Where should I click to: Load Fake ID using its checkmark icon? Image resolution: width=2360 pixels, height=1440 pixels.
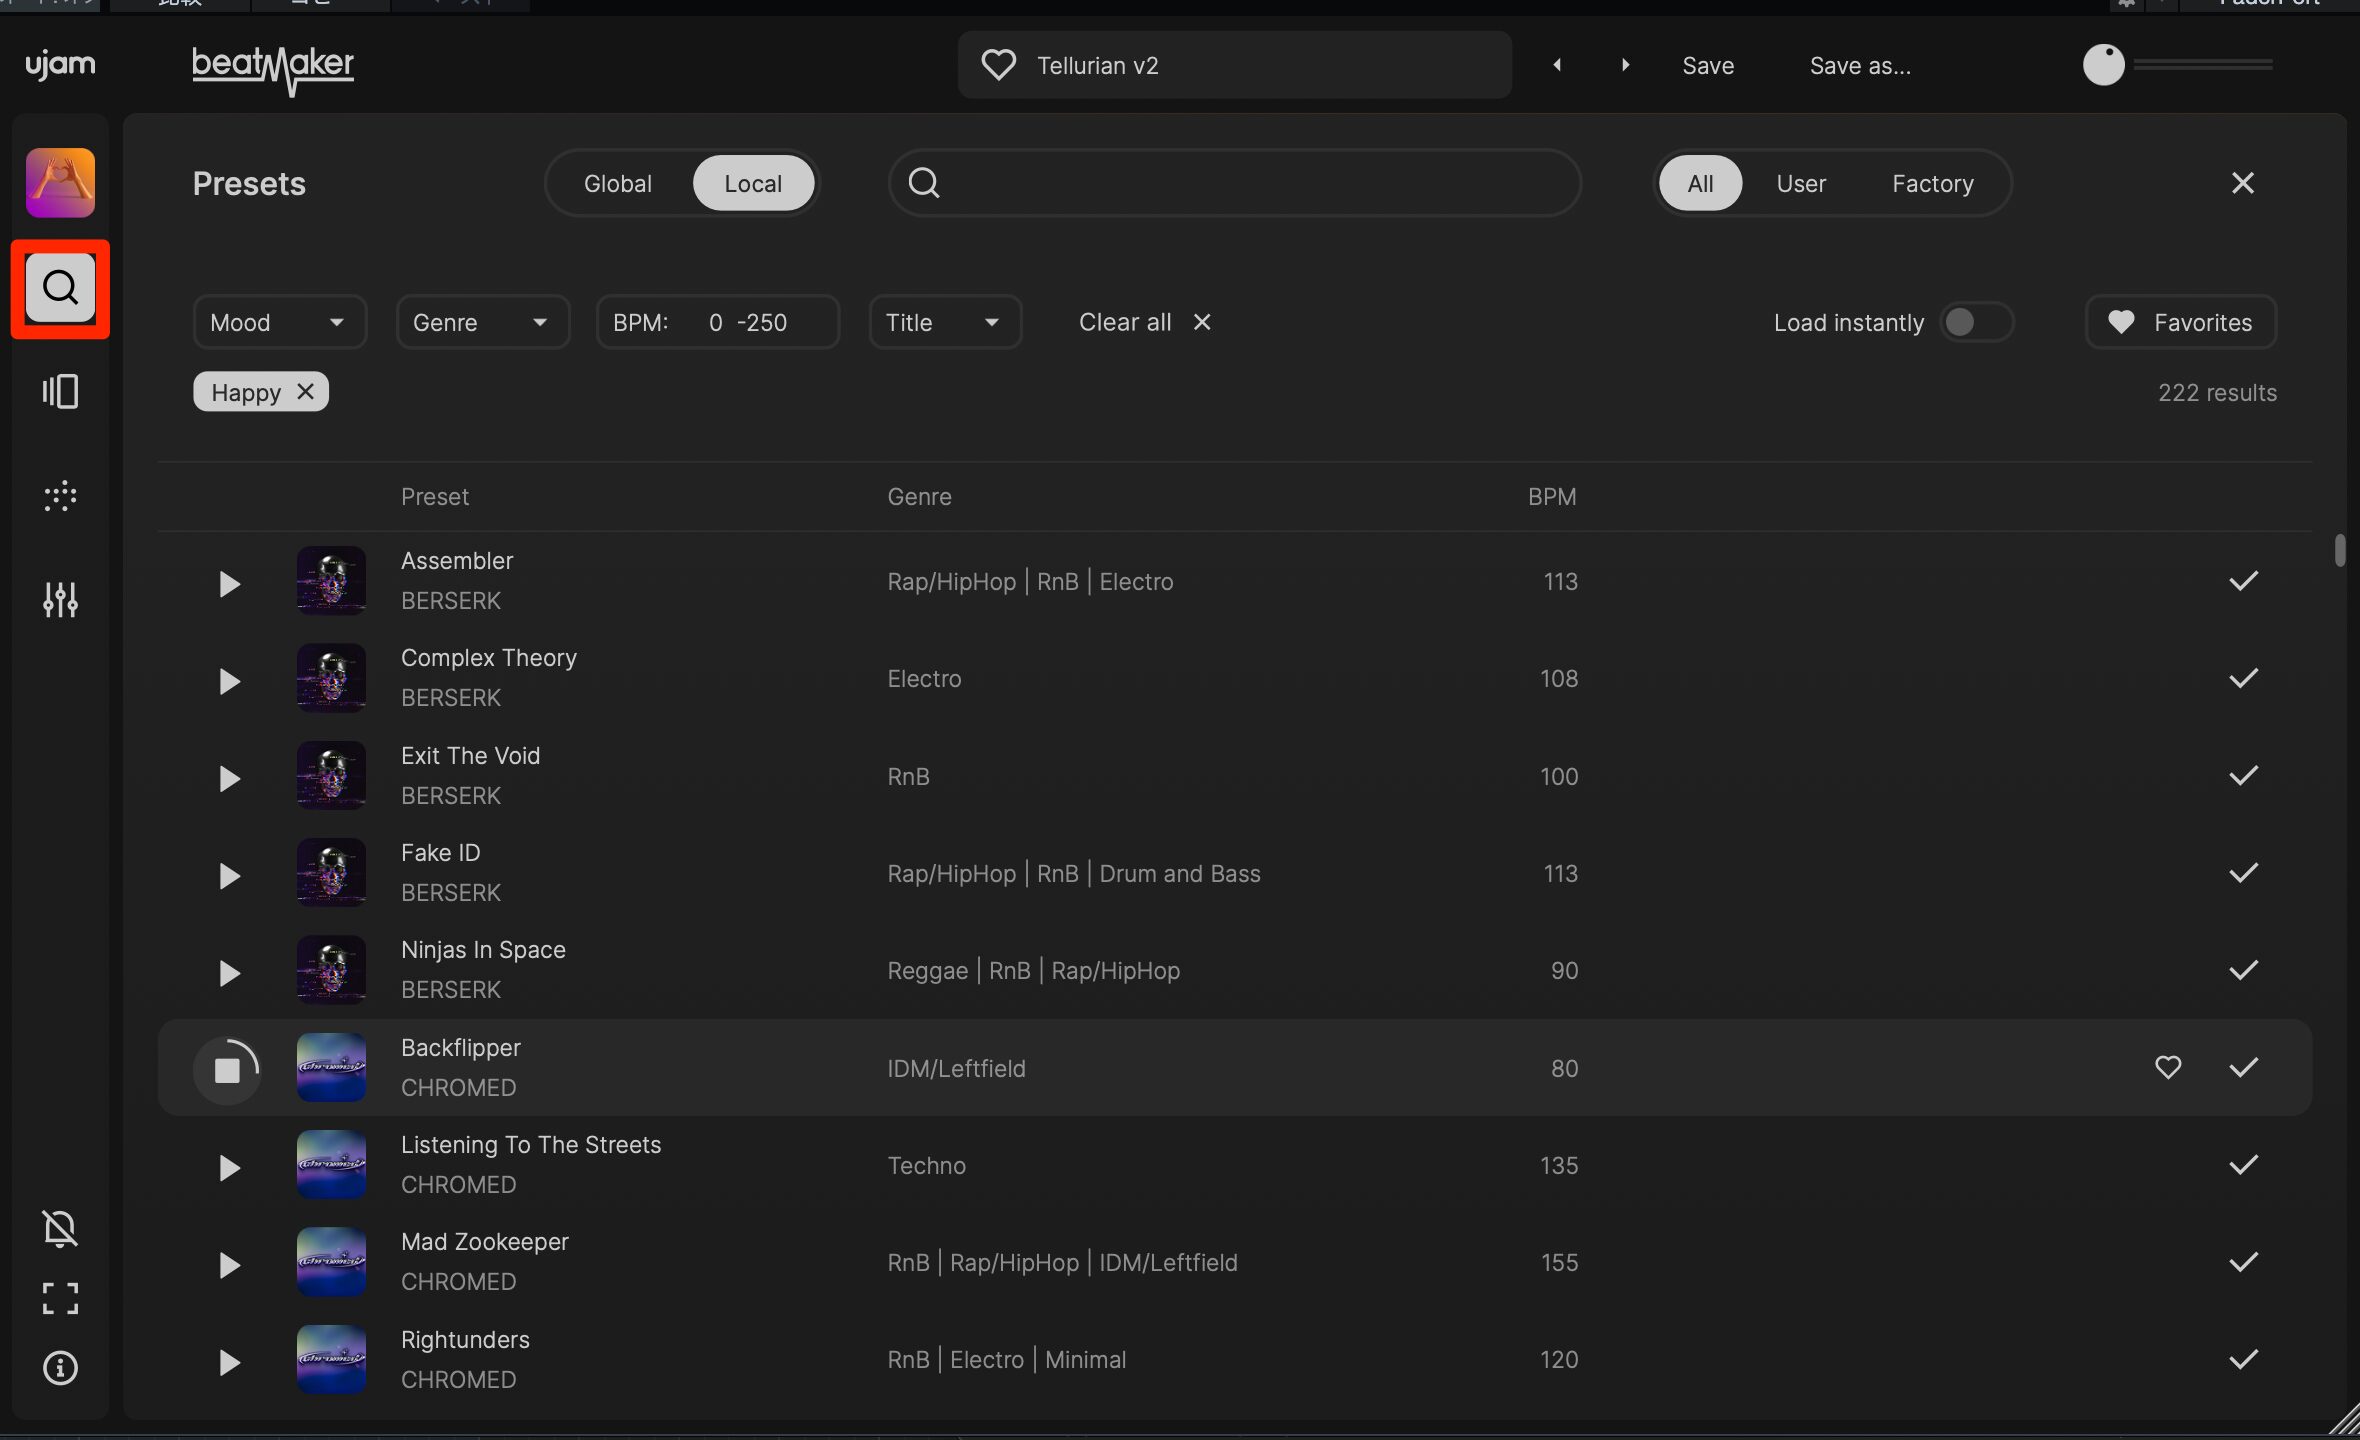point(2243,873)
